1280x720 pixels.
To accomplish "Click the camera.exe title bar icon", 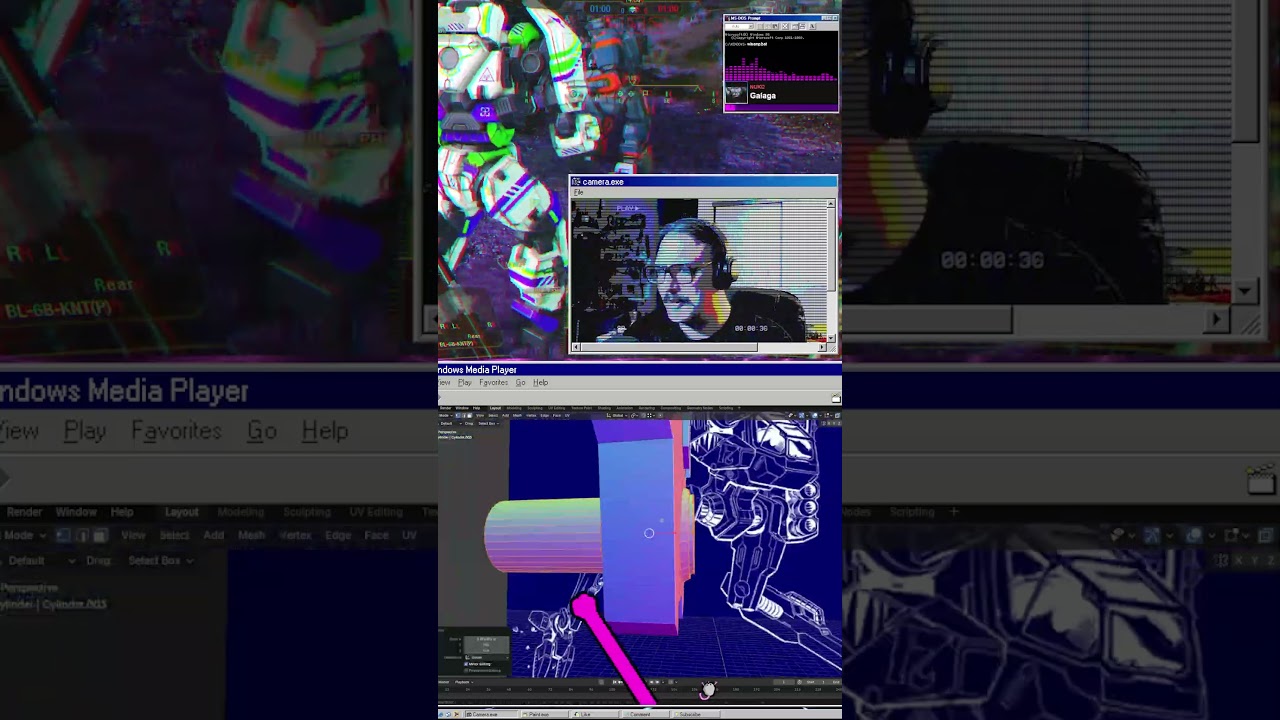I will pos(576,182).
